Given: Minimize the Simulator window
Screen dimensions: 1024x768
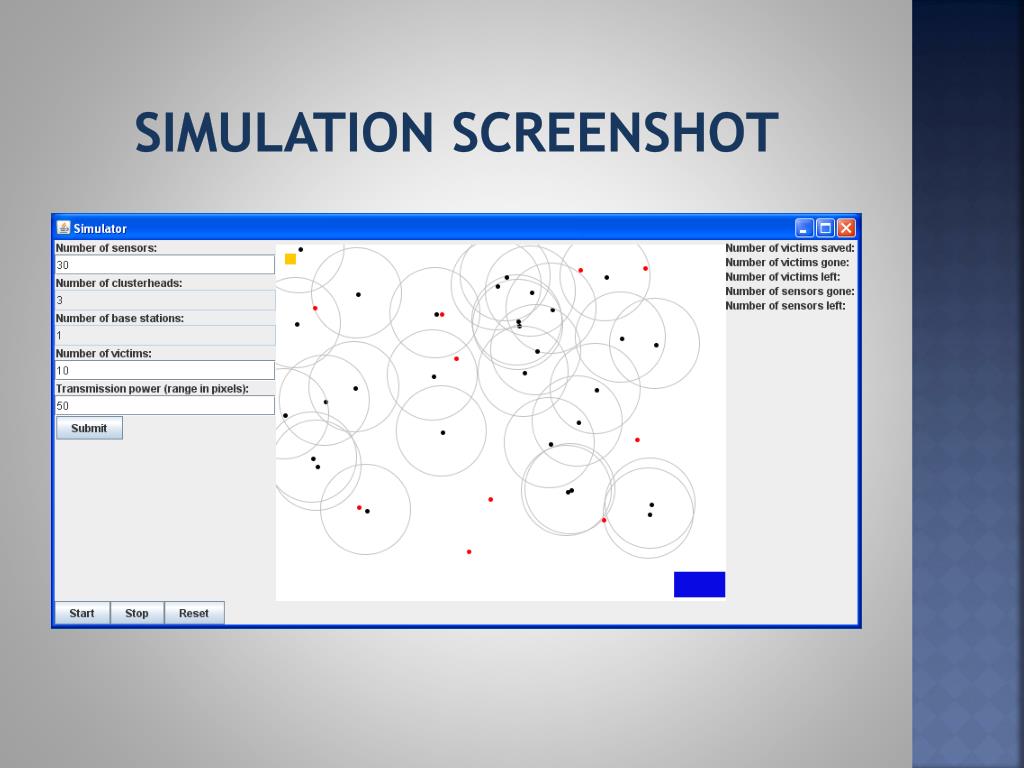Looking at the screenshot, I should (x=804, y=228).
